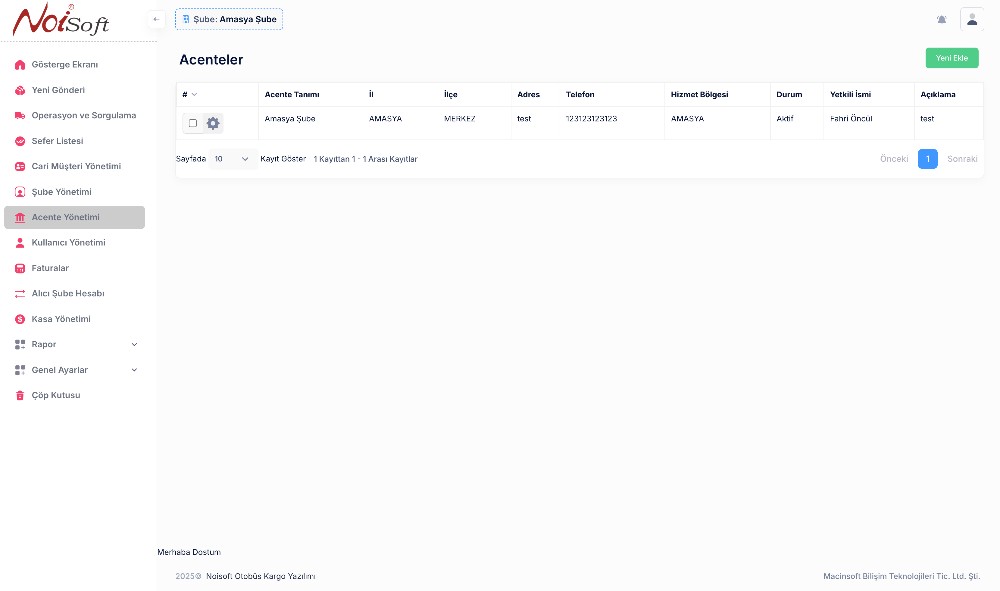Screen dimensions: 1000x591
Task: Tick the checkbox in Amasya Şube row
Action: pos(193,123)
